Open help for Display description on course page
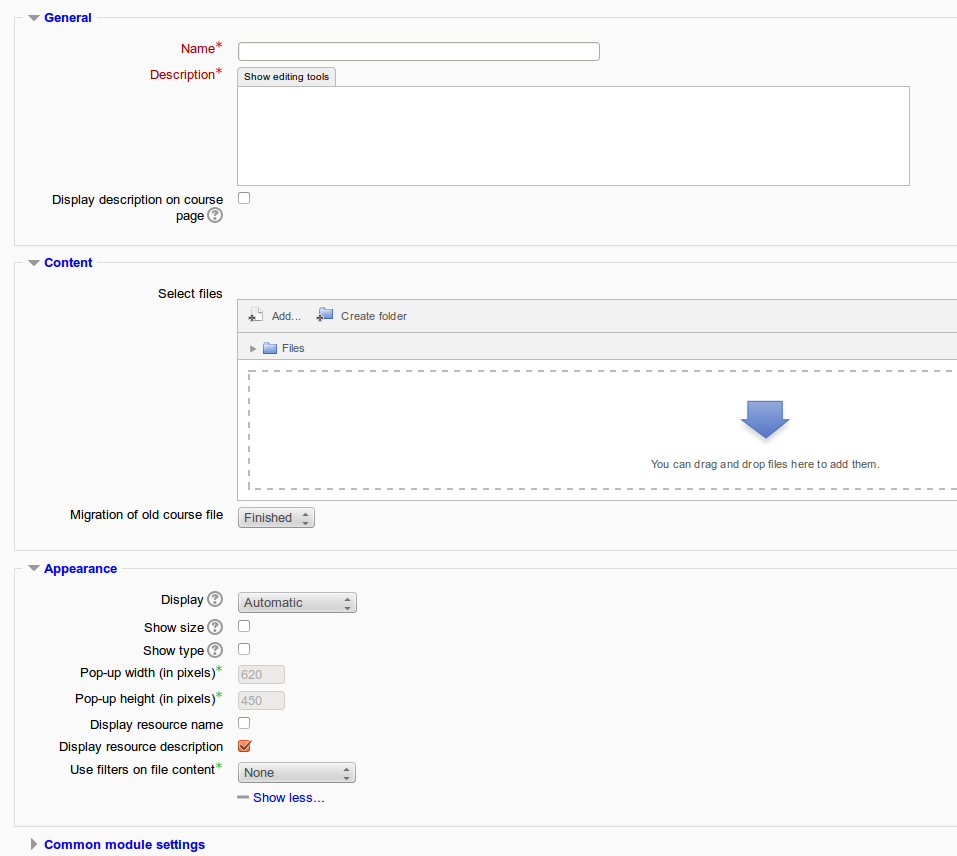 (215, 215)
